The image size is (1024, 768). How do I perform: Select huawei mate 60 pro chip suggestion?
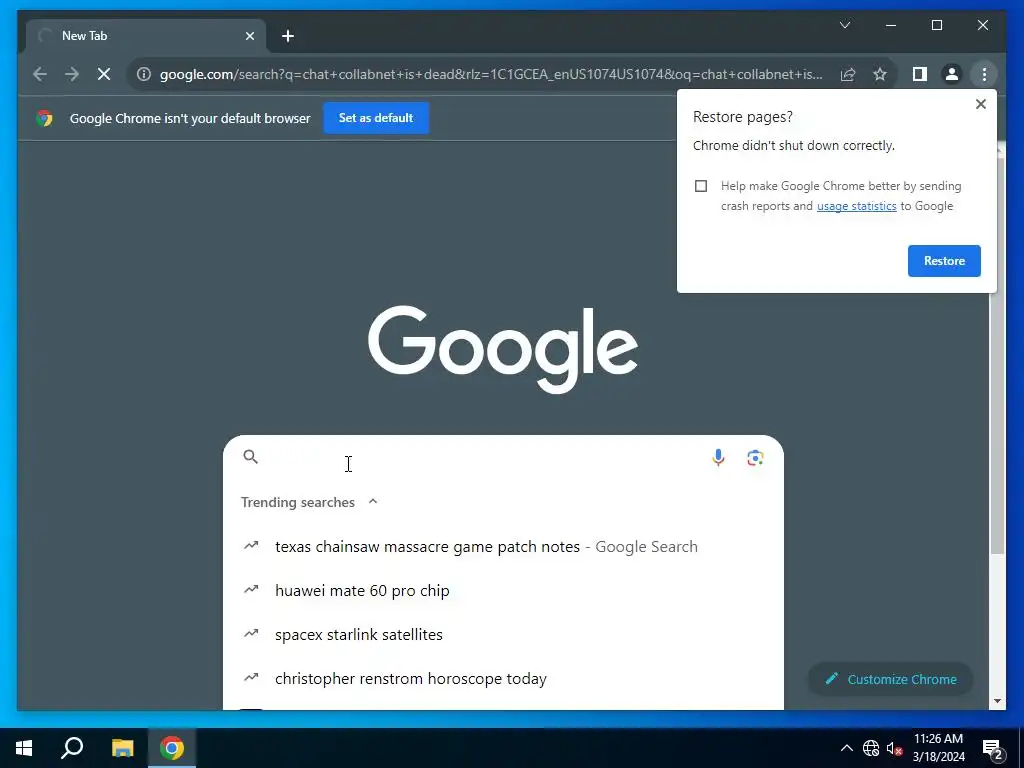point(503,590)
